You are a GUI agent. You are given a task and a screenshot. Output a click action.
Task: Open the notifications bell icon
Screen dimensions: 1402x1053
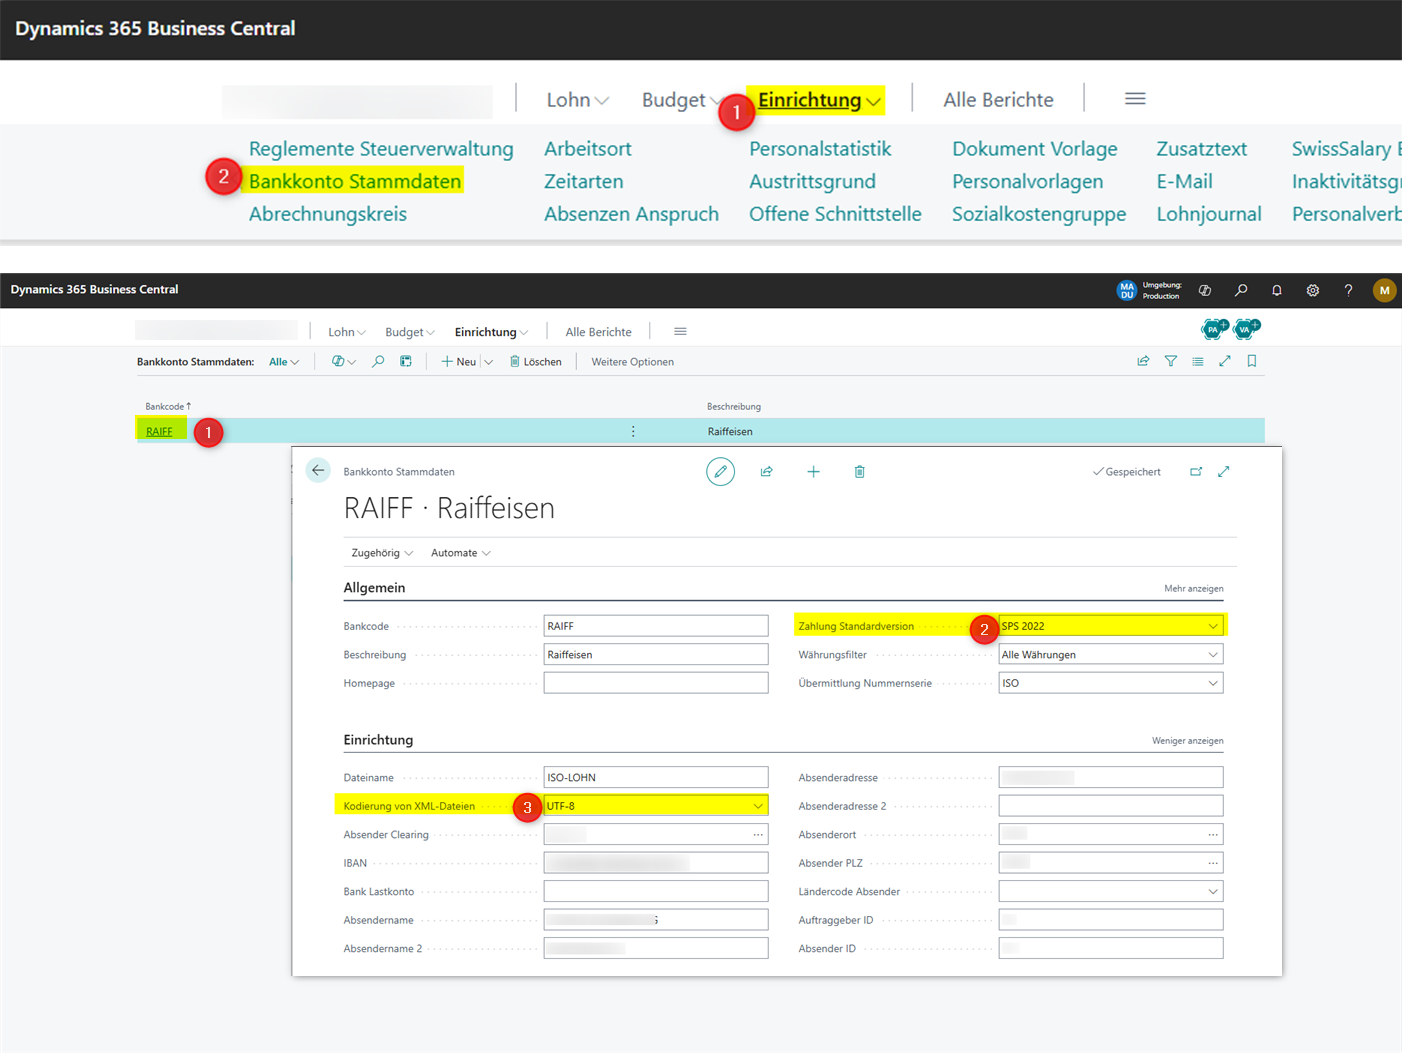[1277, 290]
